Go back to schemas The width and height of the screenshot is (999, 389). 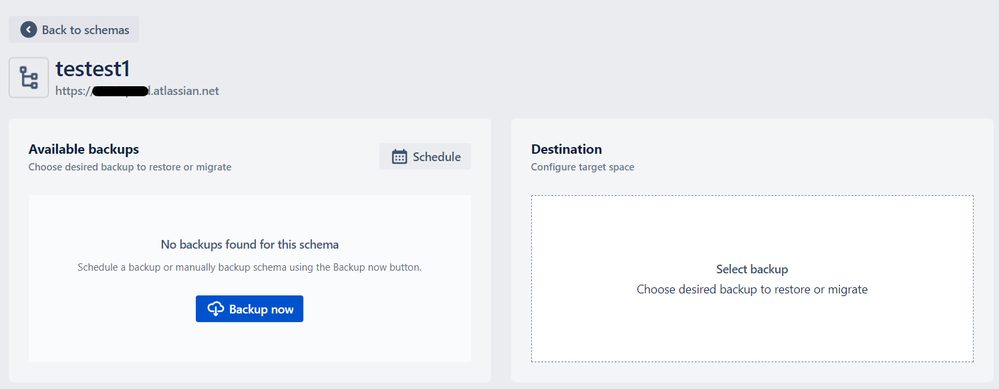(73, 29)
